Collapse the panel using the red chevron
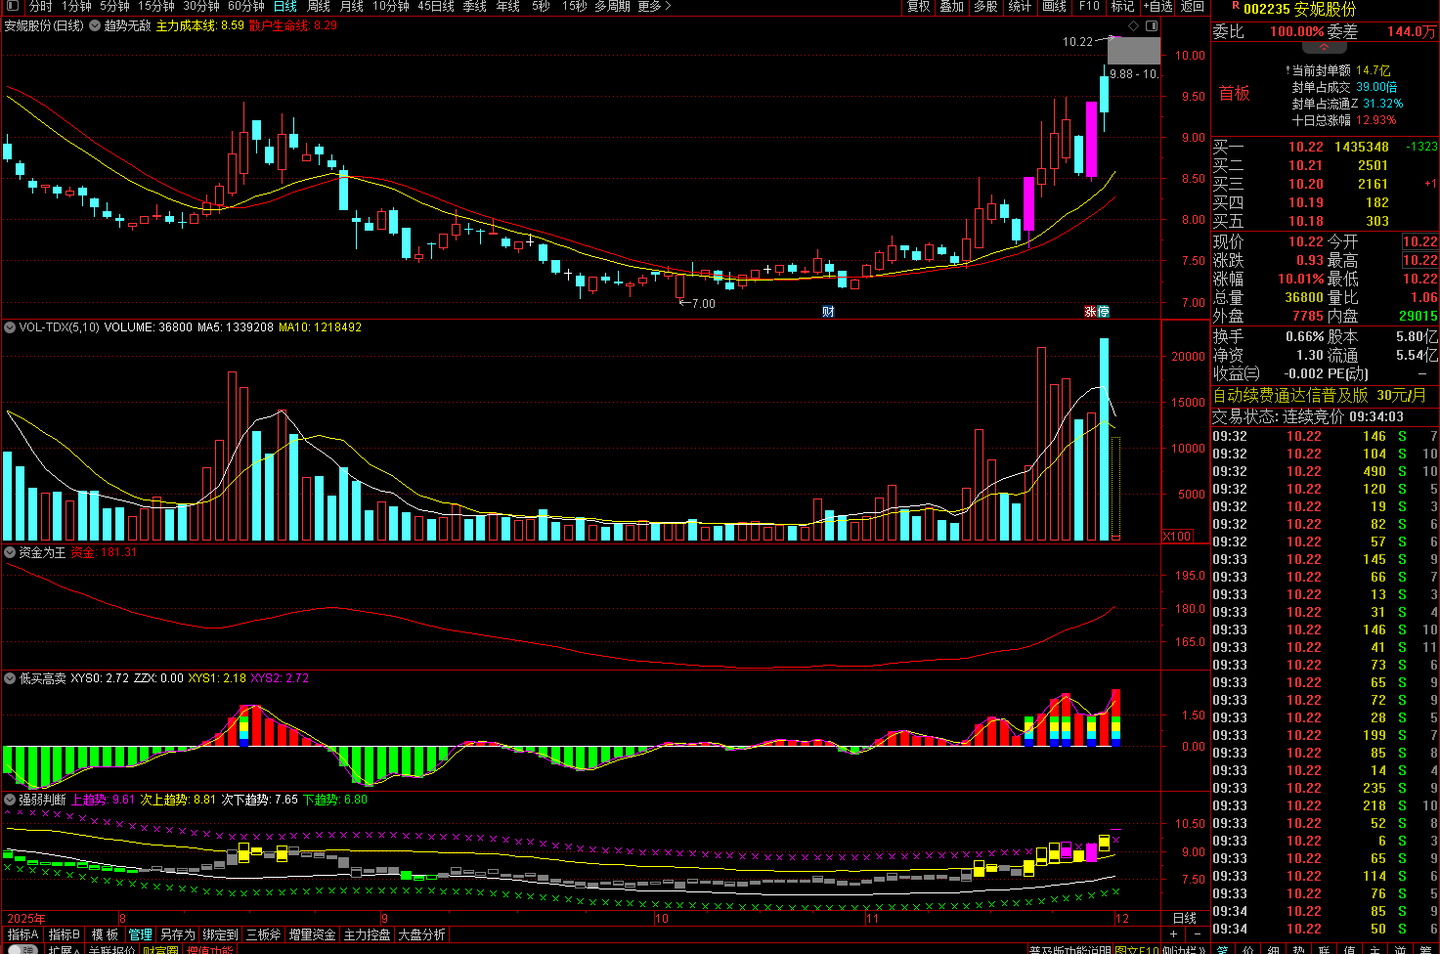Screen dimensions: 1440x954 (x=1323, y=47)
